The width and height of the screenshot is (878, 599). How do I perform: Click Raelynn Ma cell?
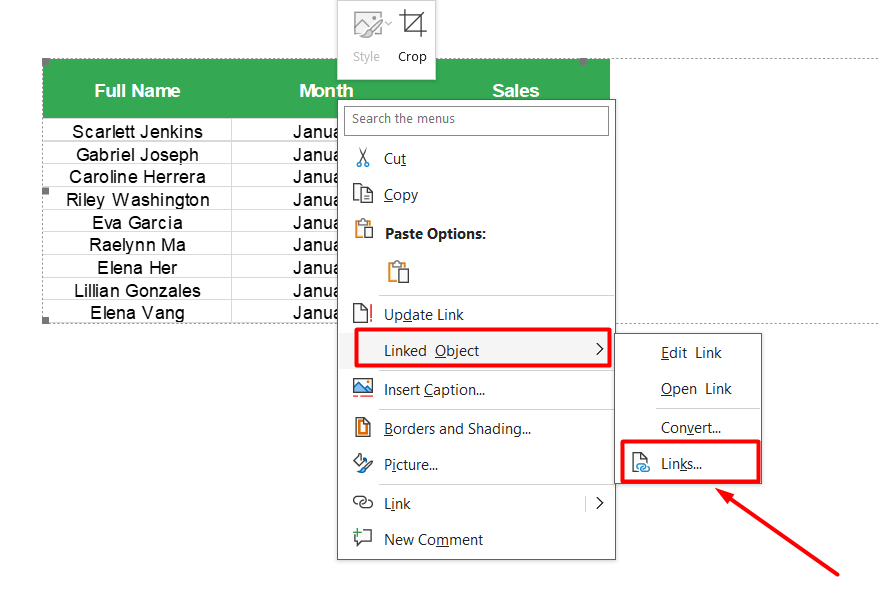point(137,245)
